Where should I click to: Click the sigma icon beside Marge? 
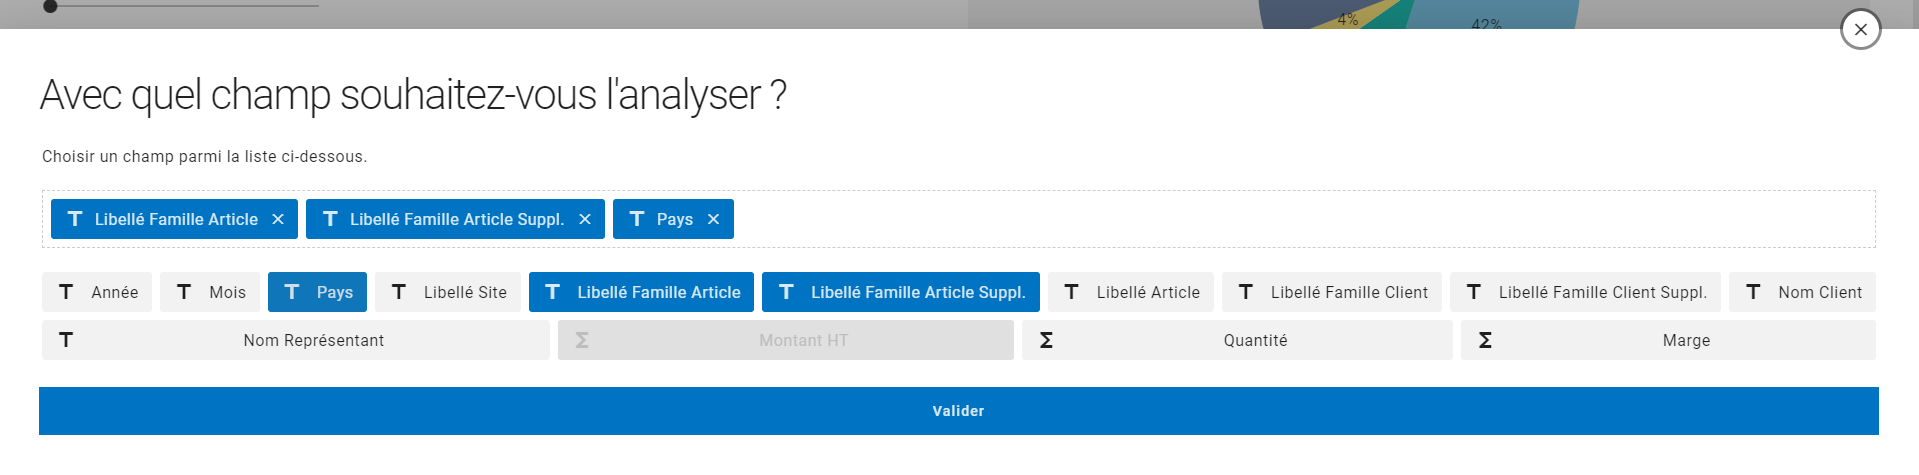1485,341
